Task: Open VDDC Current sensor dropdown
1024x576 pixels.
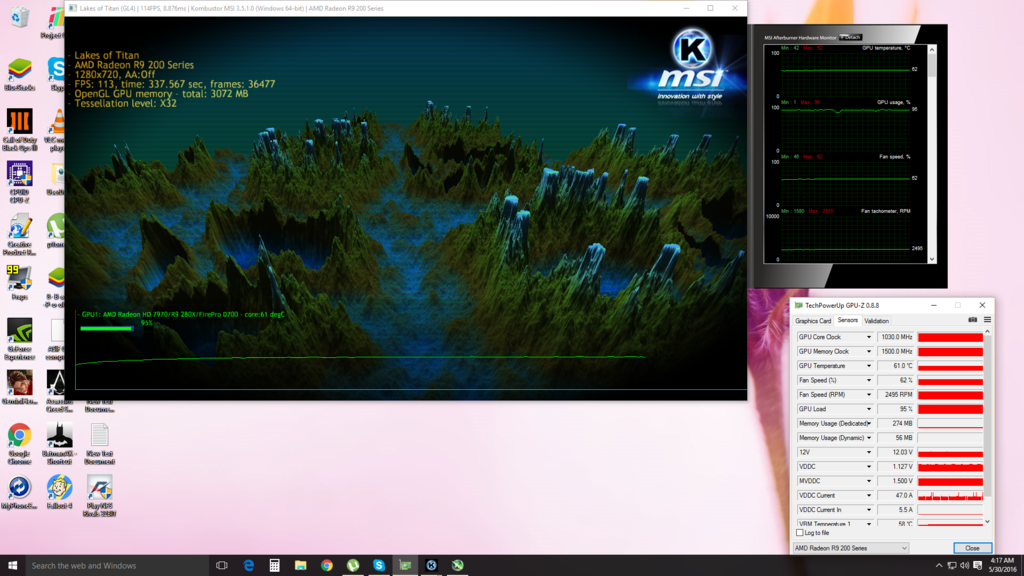Action: click(x=869, y=495)
